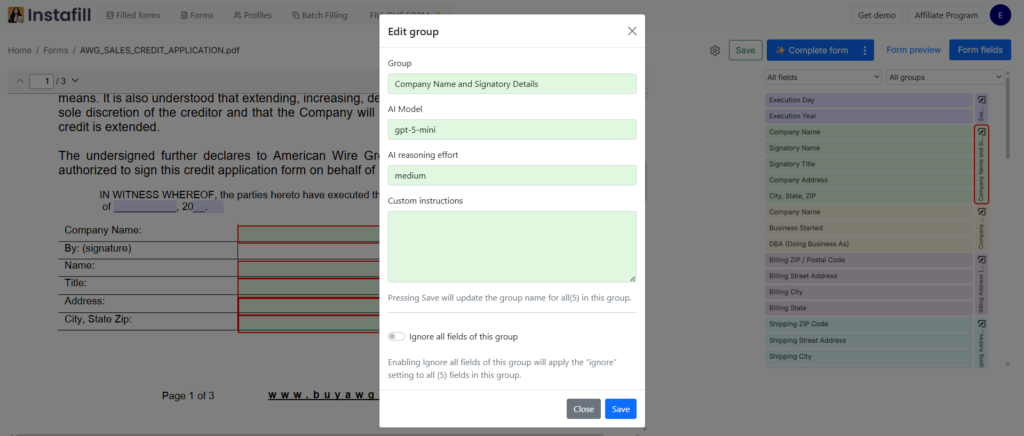Click the Custom instructions text area
This screenshot has width=1024, height=436.
pyautogui.click(x=512, y=246)
